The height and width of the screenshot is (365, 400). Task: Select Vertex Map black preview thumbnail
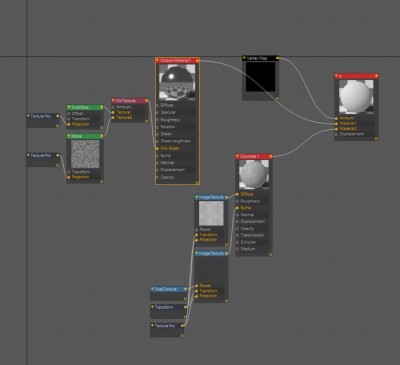261,77
